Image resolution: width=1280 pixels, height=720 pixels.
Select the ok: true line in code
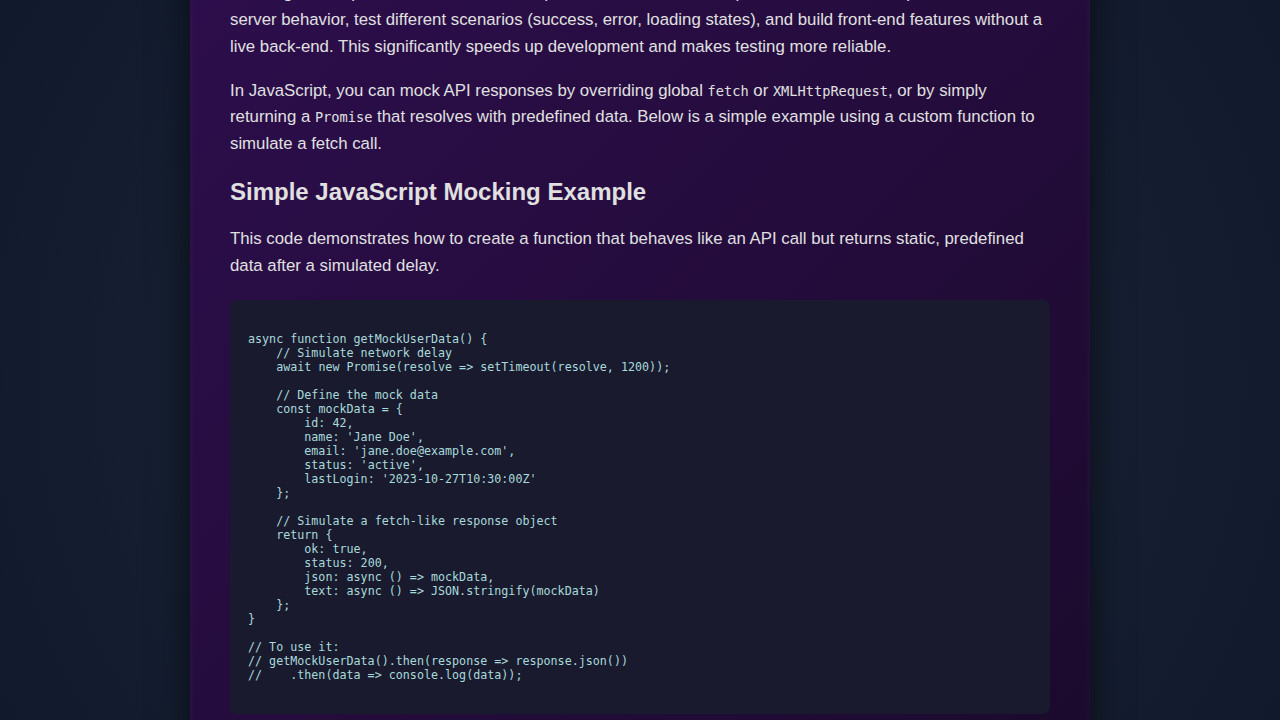[334, 548]
